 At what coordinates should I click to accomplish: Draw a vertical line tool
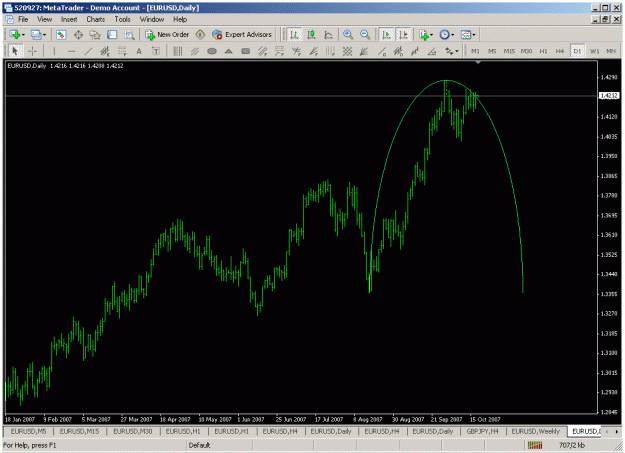click(x=54, y=51)
